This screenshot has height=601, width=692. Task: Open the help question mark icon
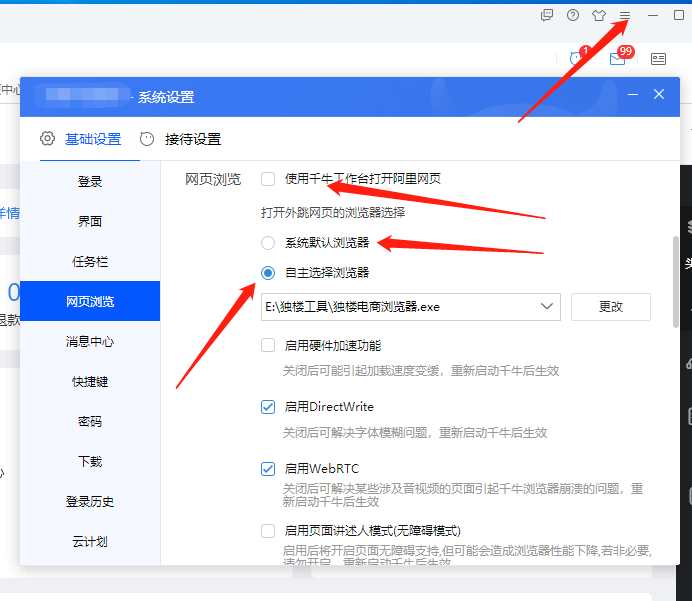[573, 15]
